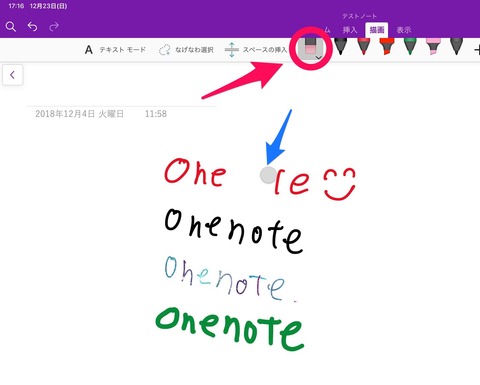The height and width of the screenshot is (385, 480).
Task: Open the 挿入 tab
Action: 350,30
